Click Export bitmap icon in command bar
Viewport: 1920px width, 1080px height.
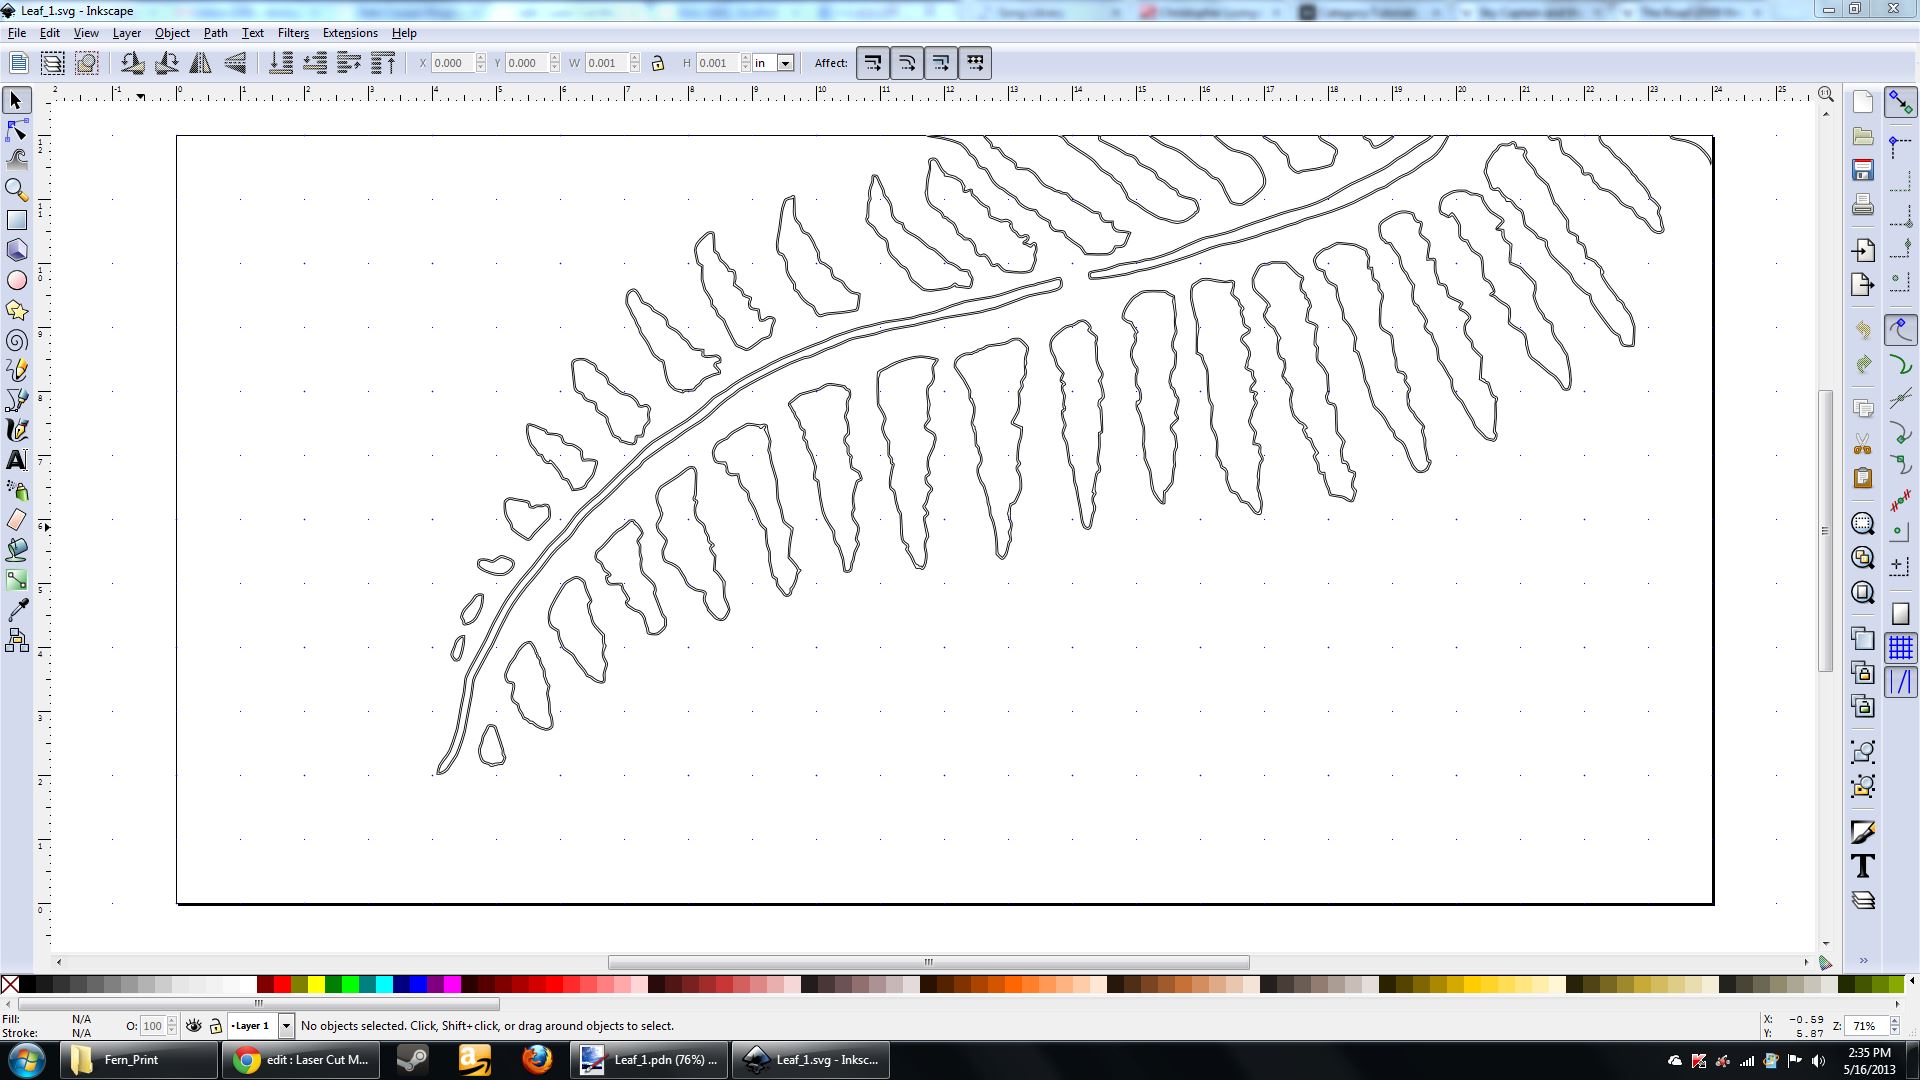pos(1862,284)
